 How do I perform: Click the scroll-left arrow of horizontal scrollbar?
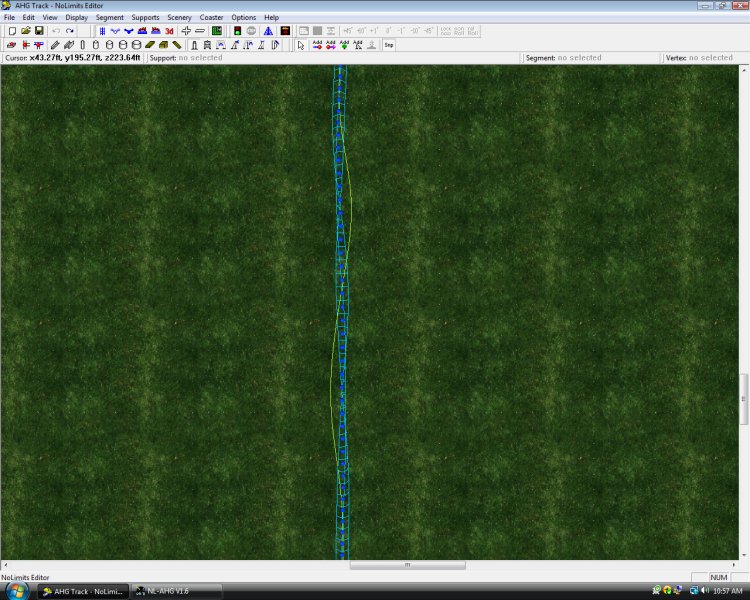(5, 565)
